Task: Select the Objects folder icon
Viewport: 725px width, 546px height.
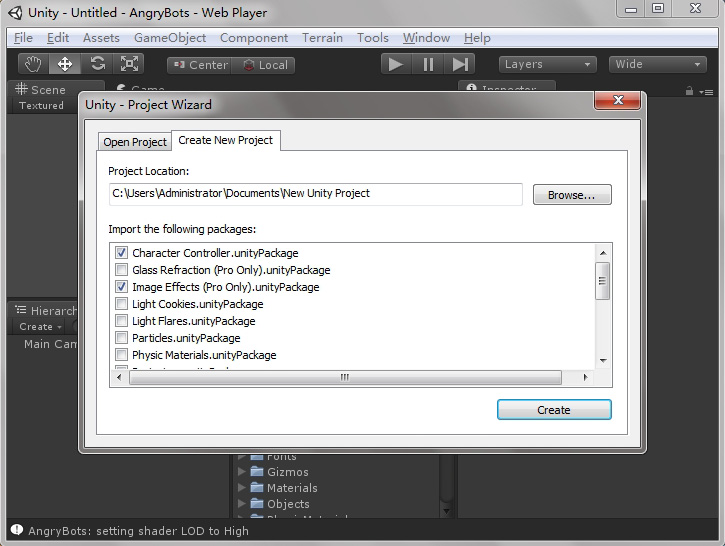Action: pyautogui.click(x=257, y=503)
